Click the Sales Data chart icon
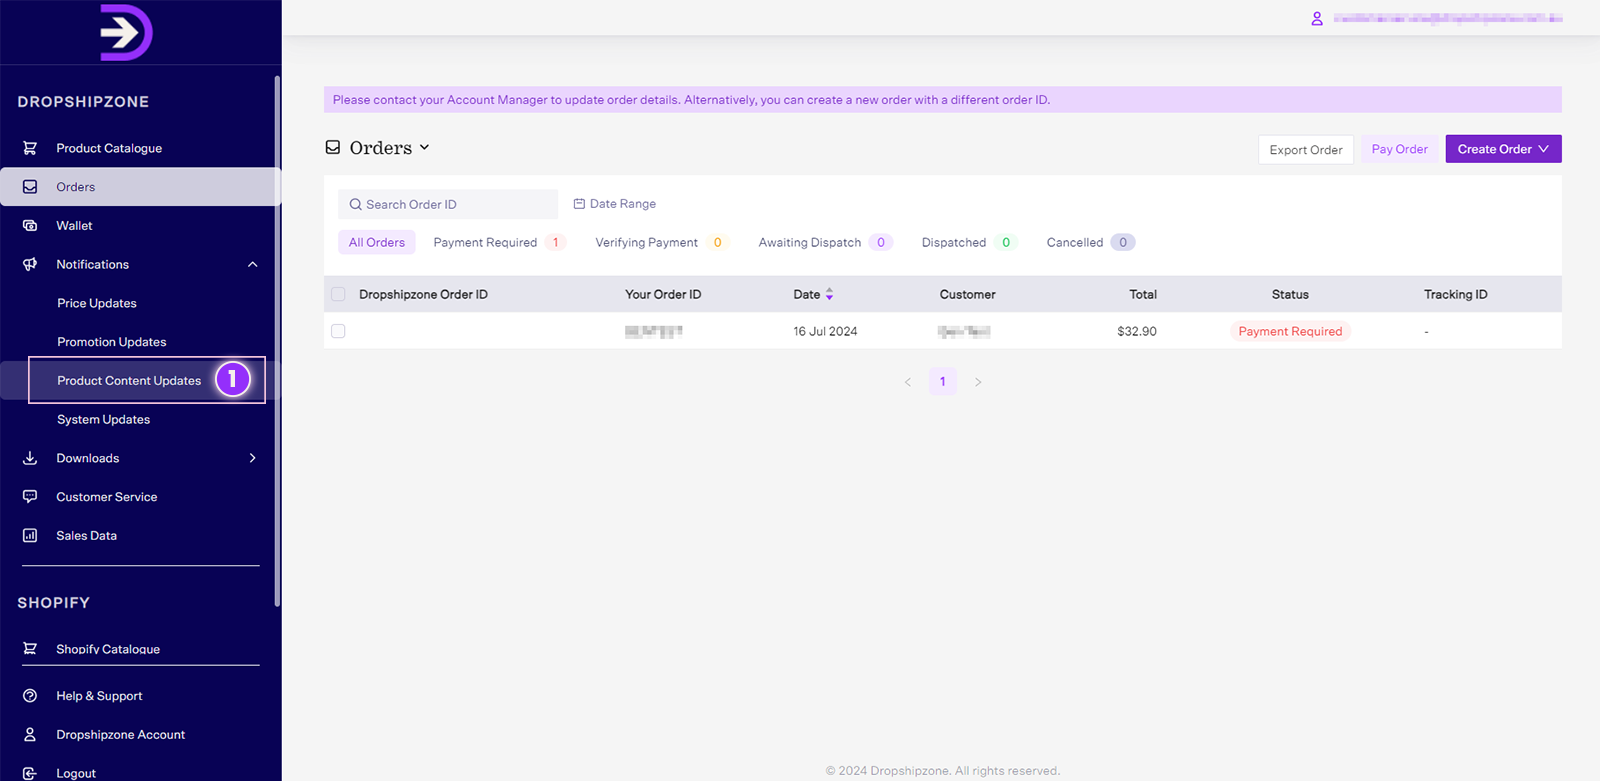The image size is (1600, 781). (x=30, y=536)
